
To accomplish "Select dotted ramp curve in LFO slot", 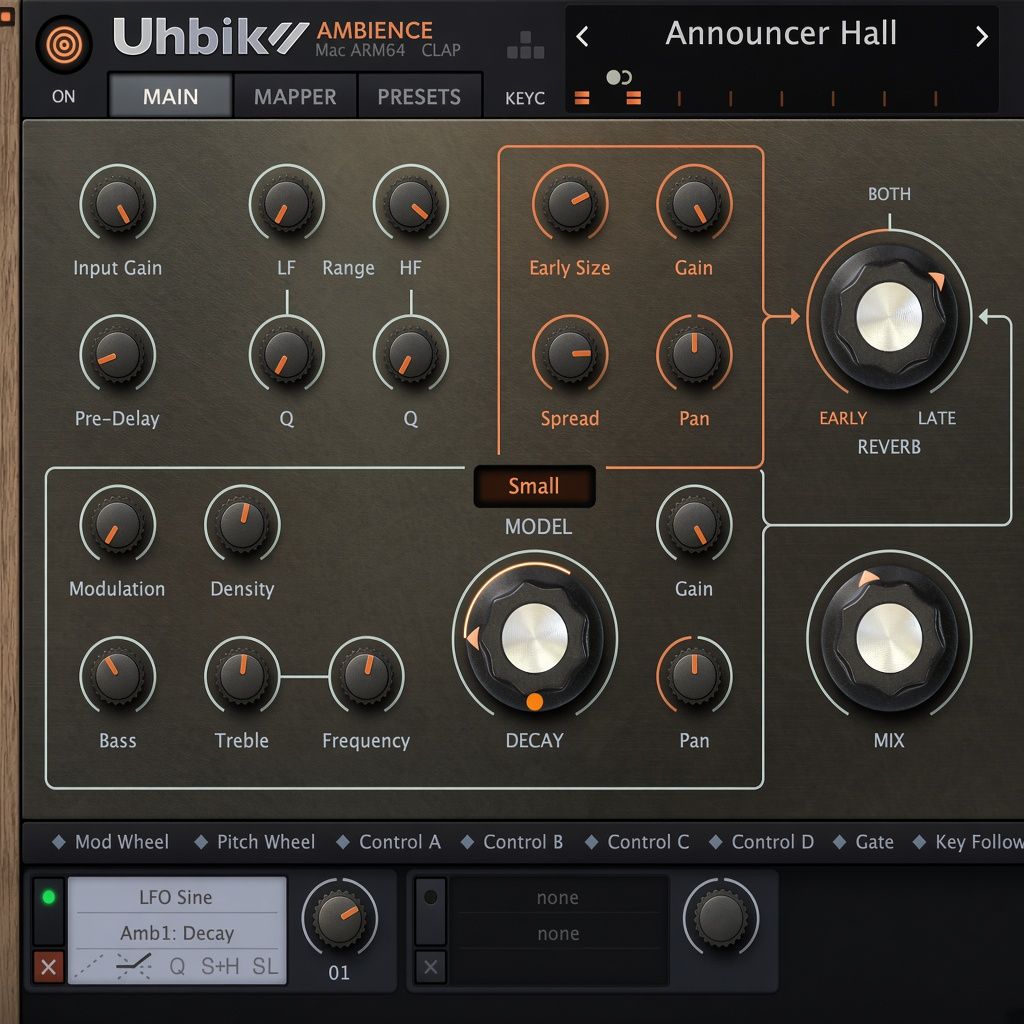I will 89,966.
